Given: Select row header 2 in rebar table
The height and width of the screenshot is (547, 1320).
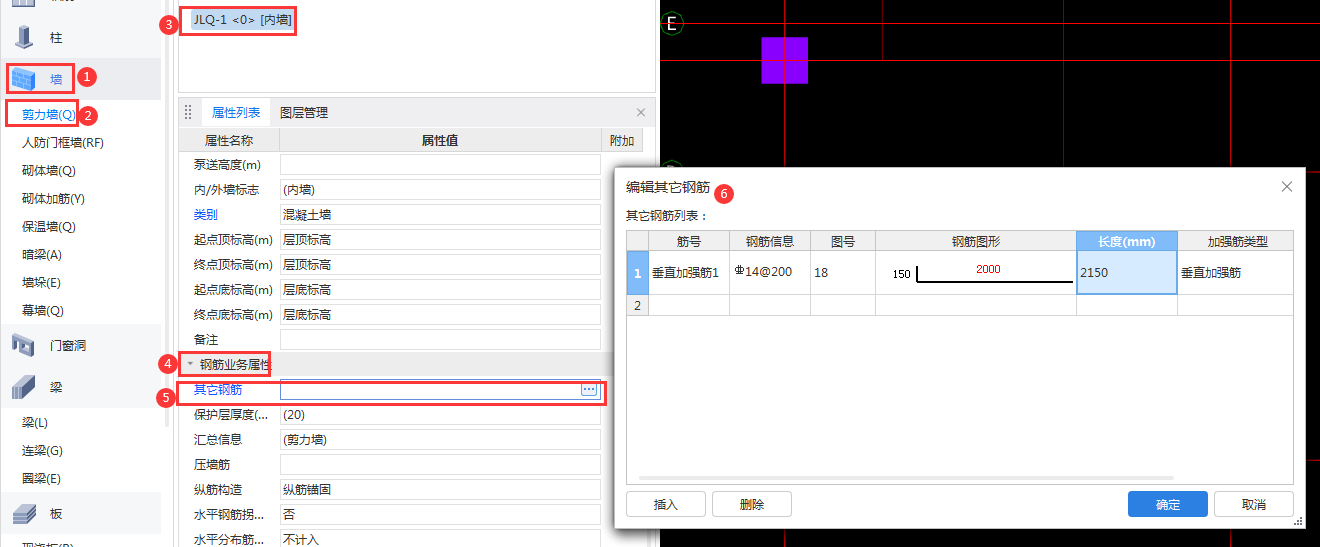Looking at the screenshot, I should (x=637, y=305).
